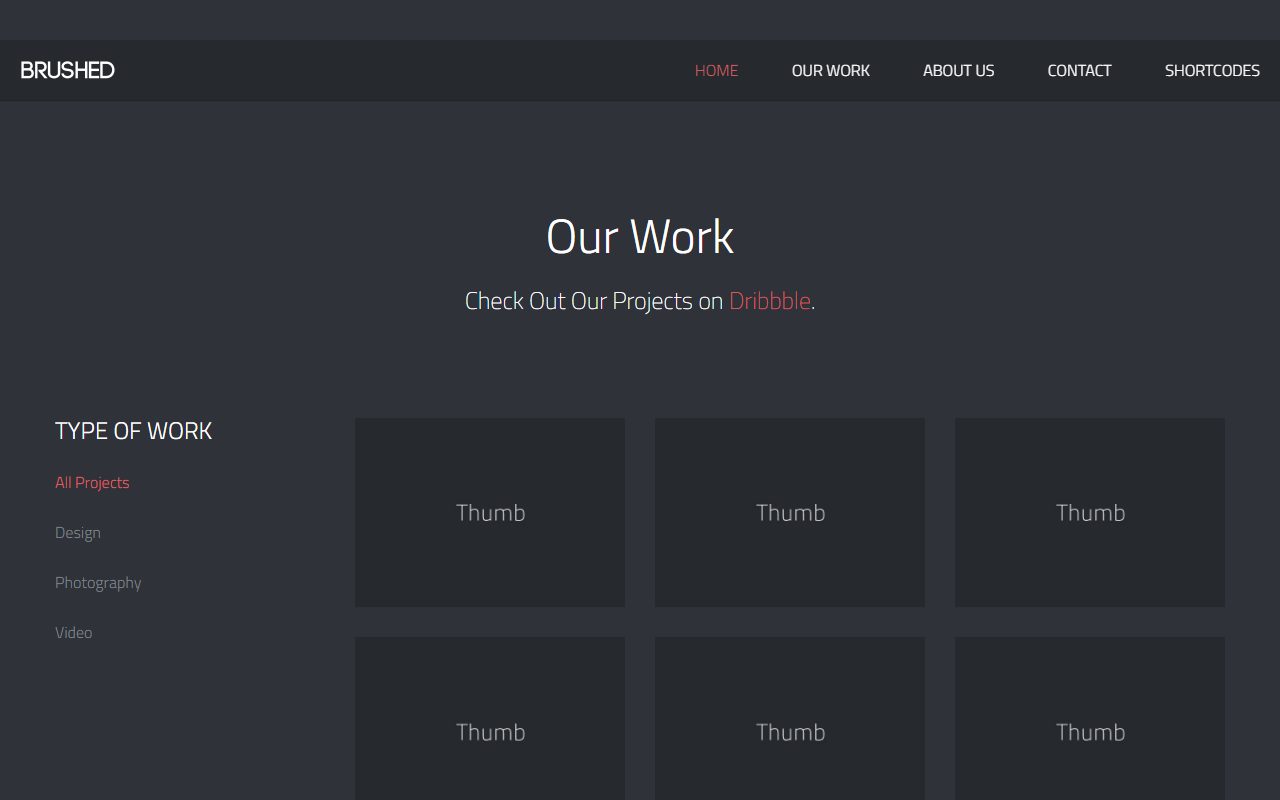This screenshot has height=800, width=1280.
Task: Navigate to CONTACT section
Action: tap(1079, 70)
